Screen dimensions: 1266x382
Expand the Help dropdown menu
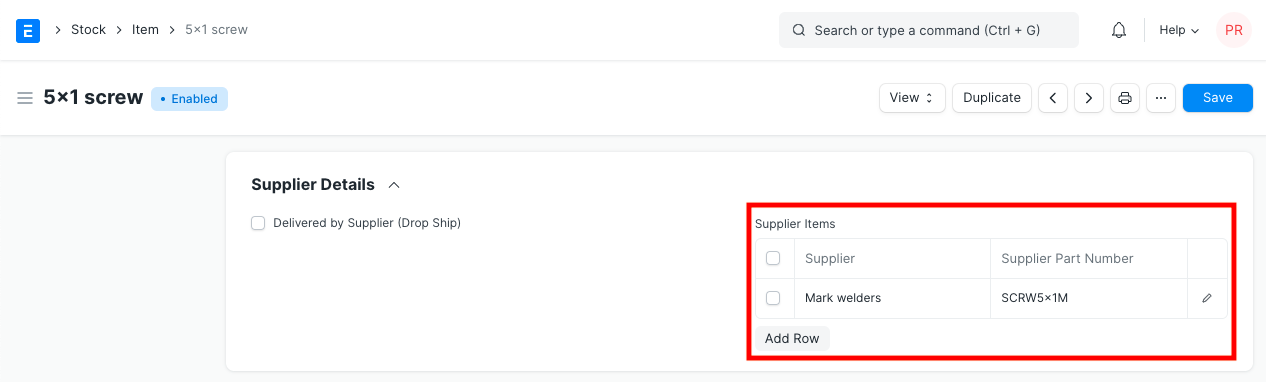(1179, 30)
